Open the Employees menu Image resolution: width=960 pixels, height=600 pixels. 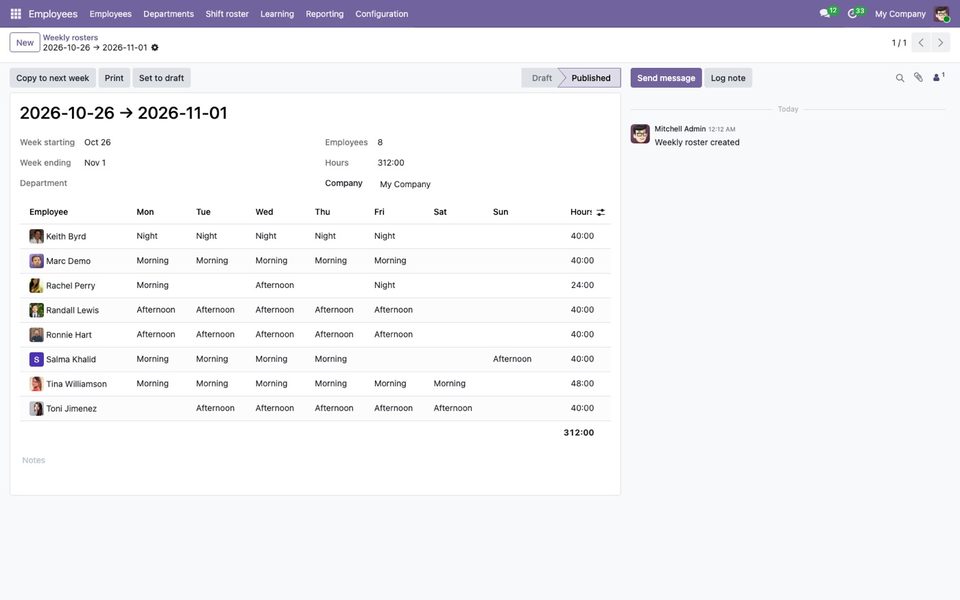click(110, 13)
